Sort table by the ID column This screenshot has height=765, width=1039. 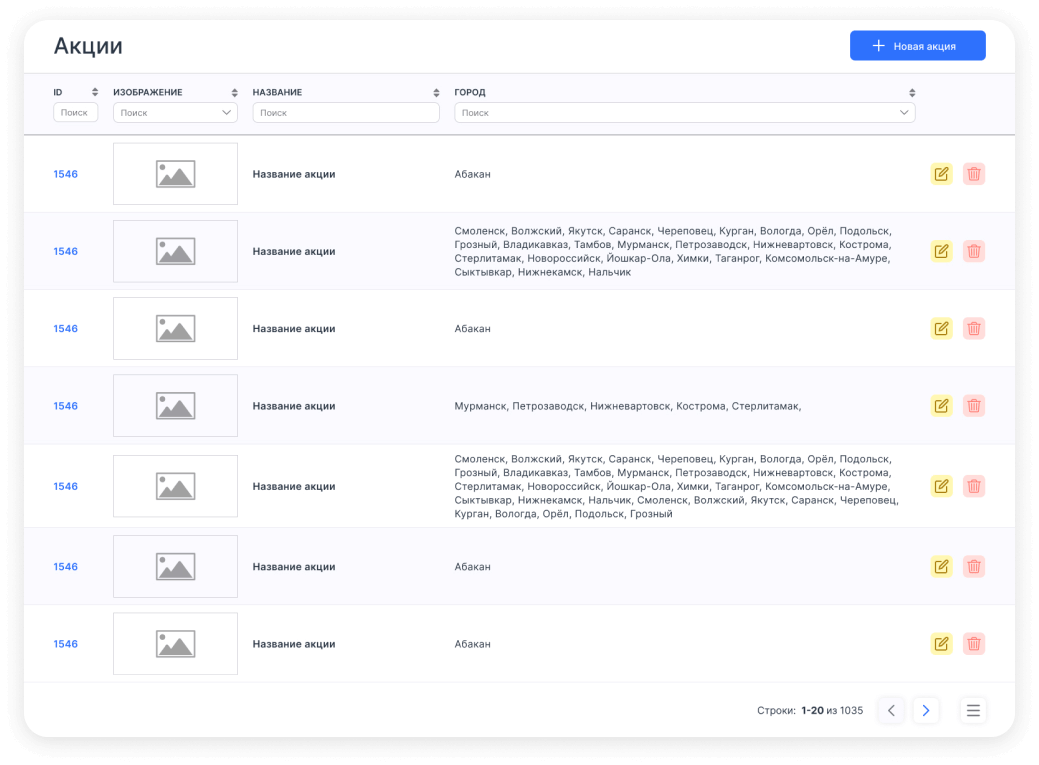(x=95, y=93)
